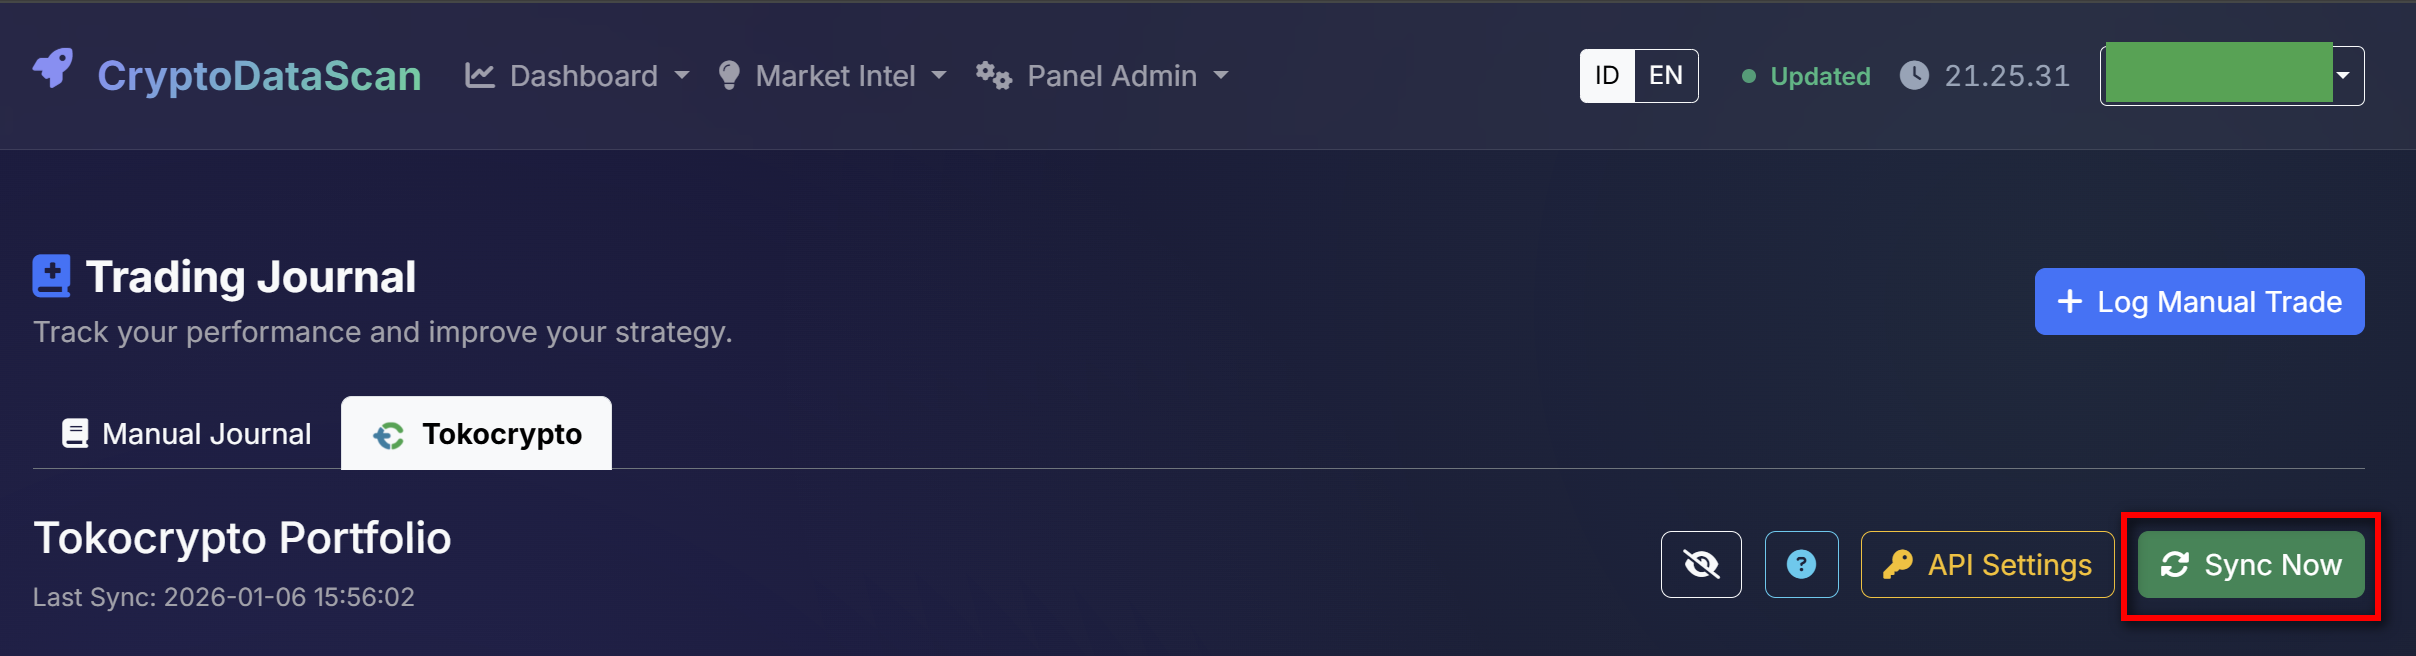Hide portfolio balances with the eye-slash toggle
Image resolution: width=2416 pixels, height=656 pixels.
(x=1700, y=564)
